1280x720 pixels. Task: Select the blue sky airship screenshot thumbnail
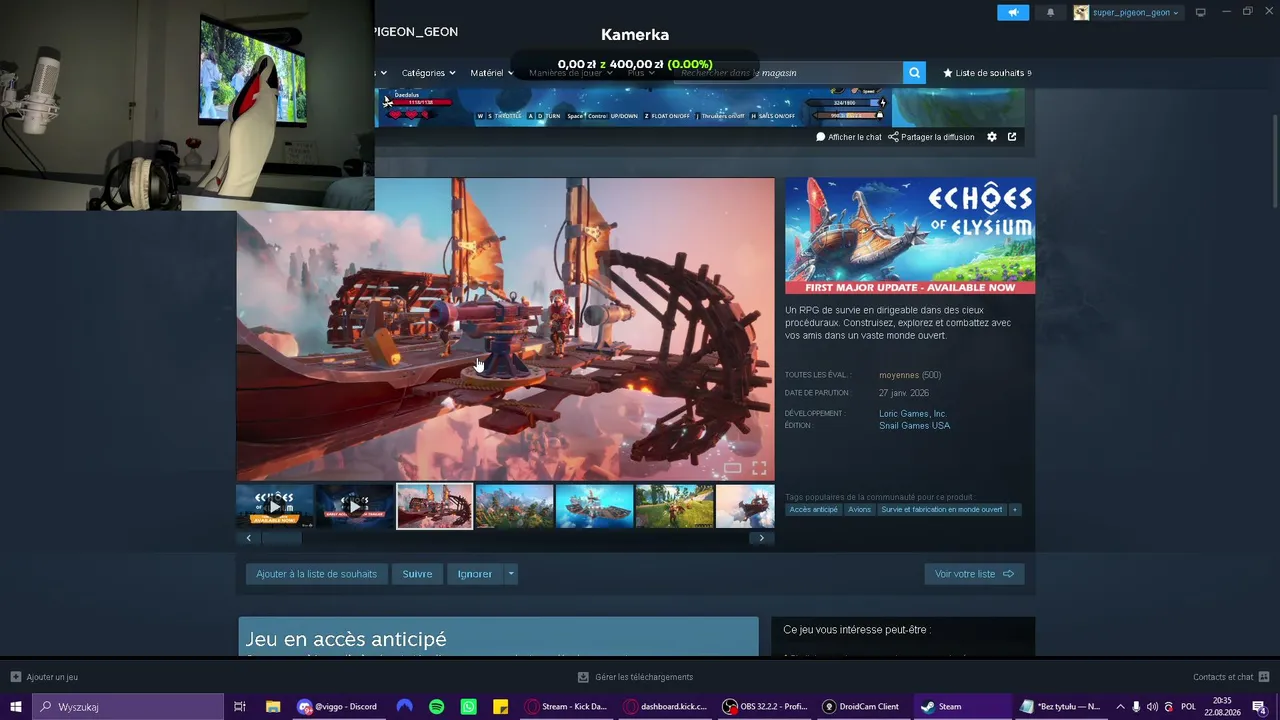pos(594,506)
